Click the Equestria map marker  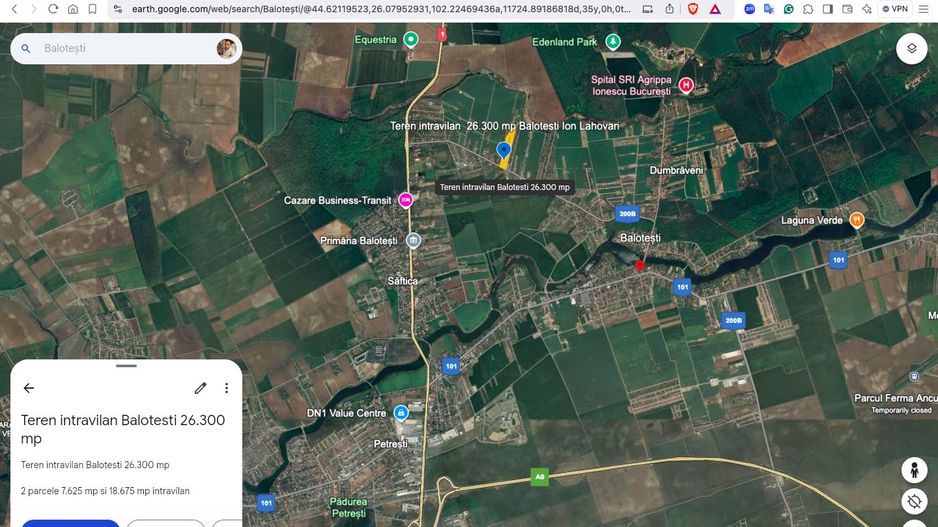(x=410, y=39)
